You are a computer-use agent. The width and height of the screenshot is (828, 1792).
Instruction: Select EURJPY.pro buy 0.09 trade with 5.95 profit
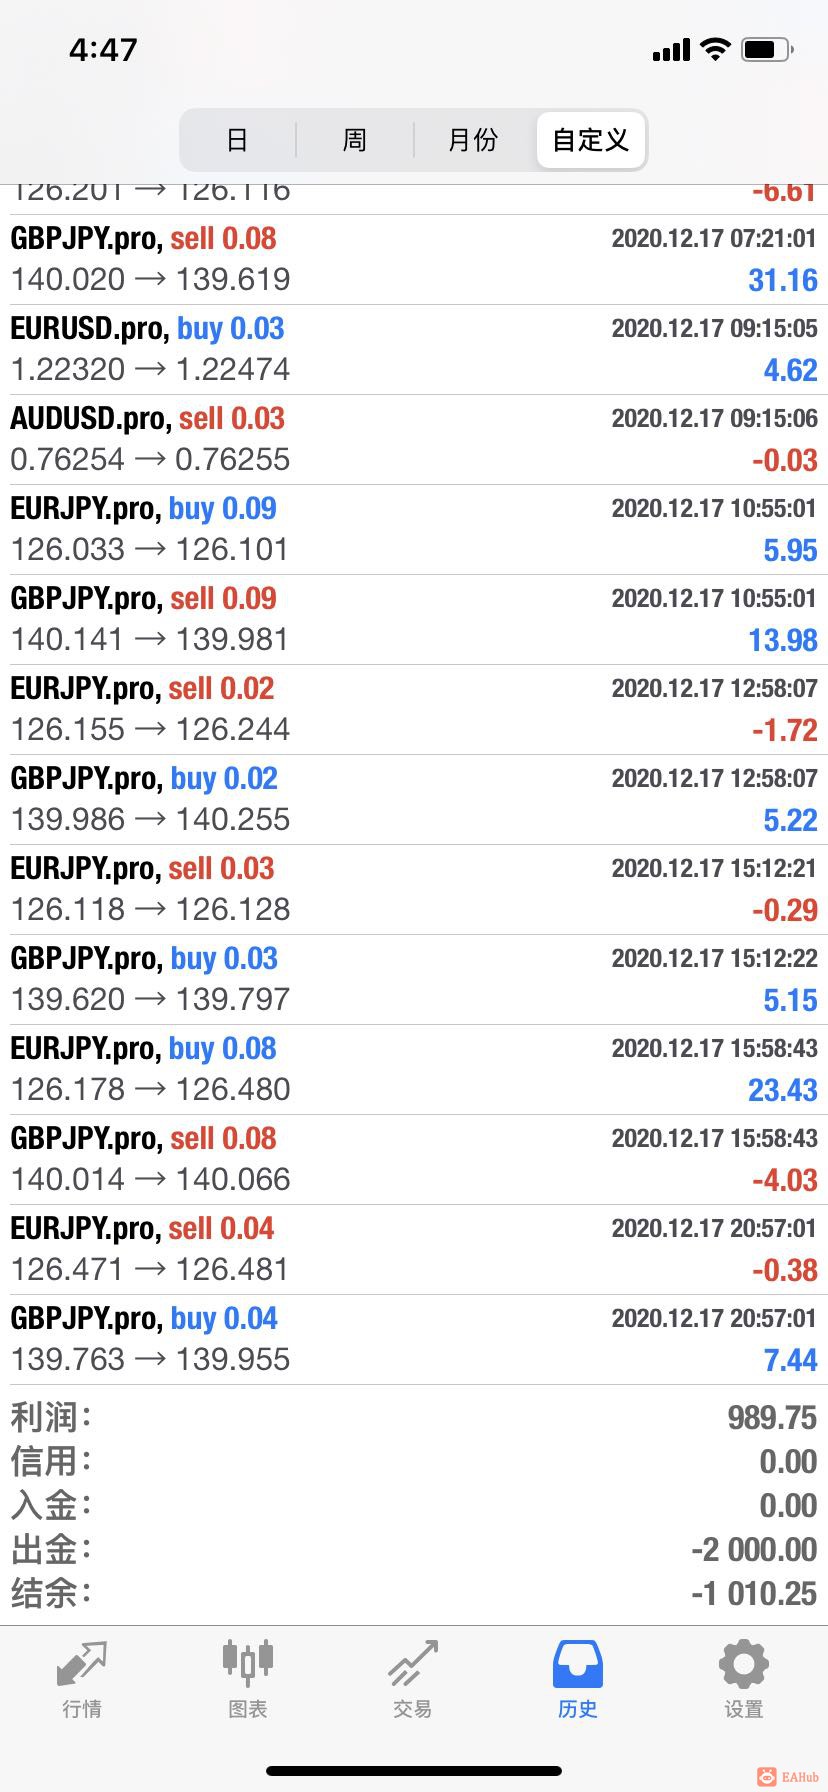pos(414,530)
